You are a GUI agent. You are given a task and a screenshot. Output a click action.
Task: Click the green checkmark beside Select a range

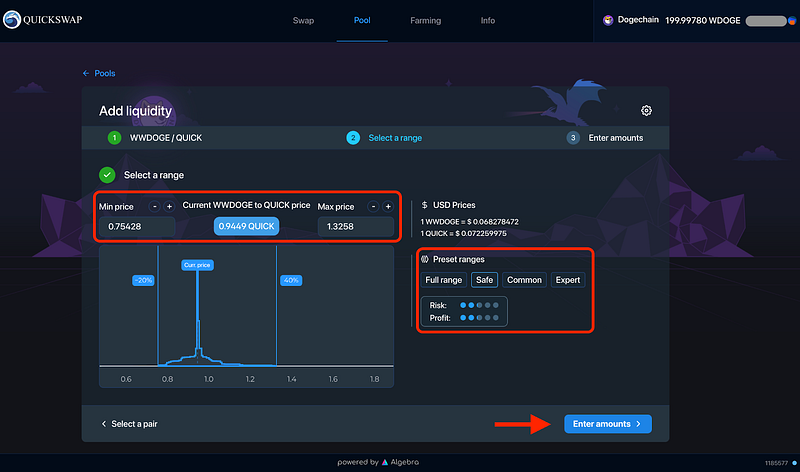(107, 175)
